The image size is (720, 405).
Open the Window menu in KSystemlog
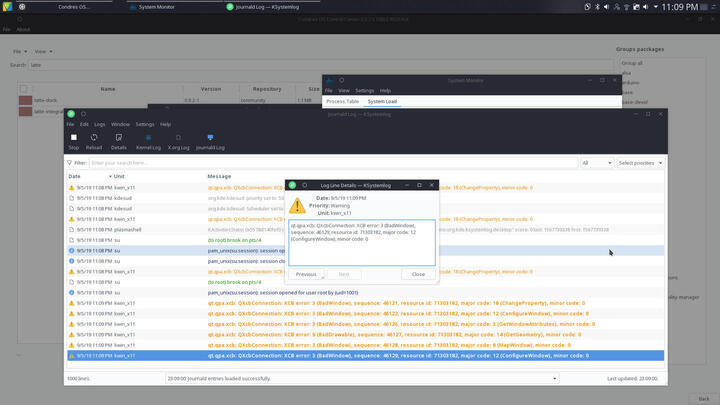tap(120, 124)
